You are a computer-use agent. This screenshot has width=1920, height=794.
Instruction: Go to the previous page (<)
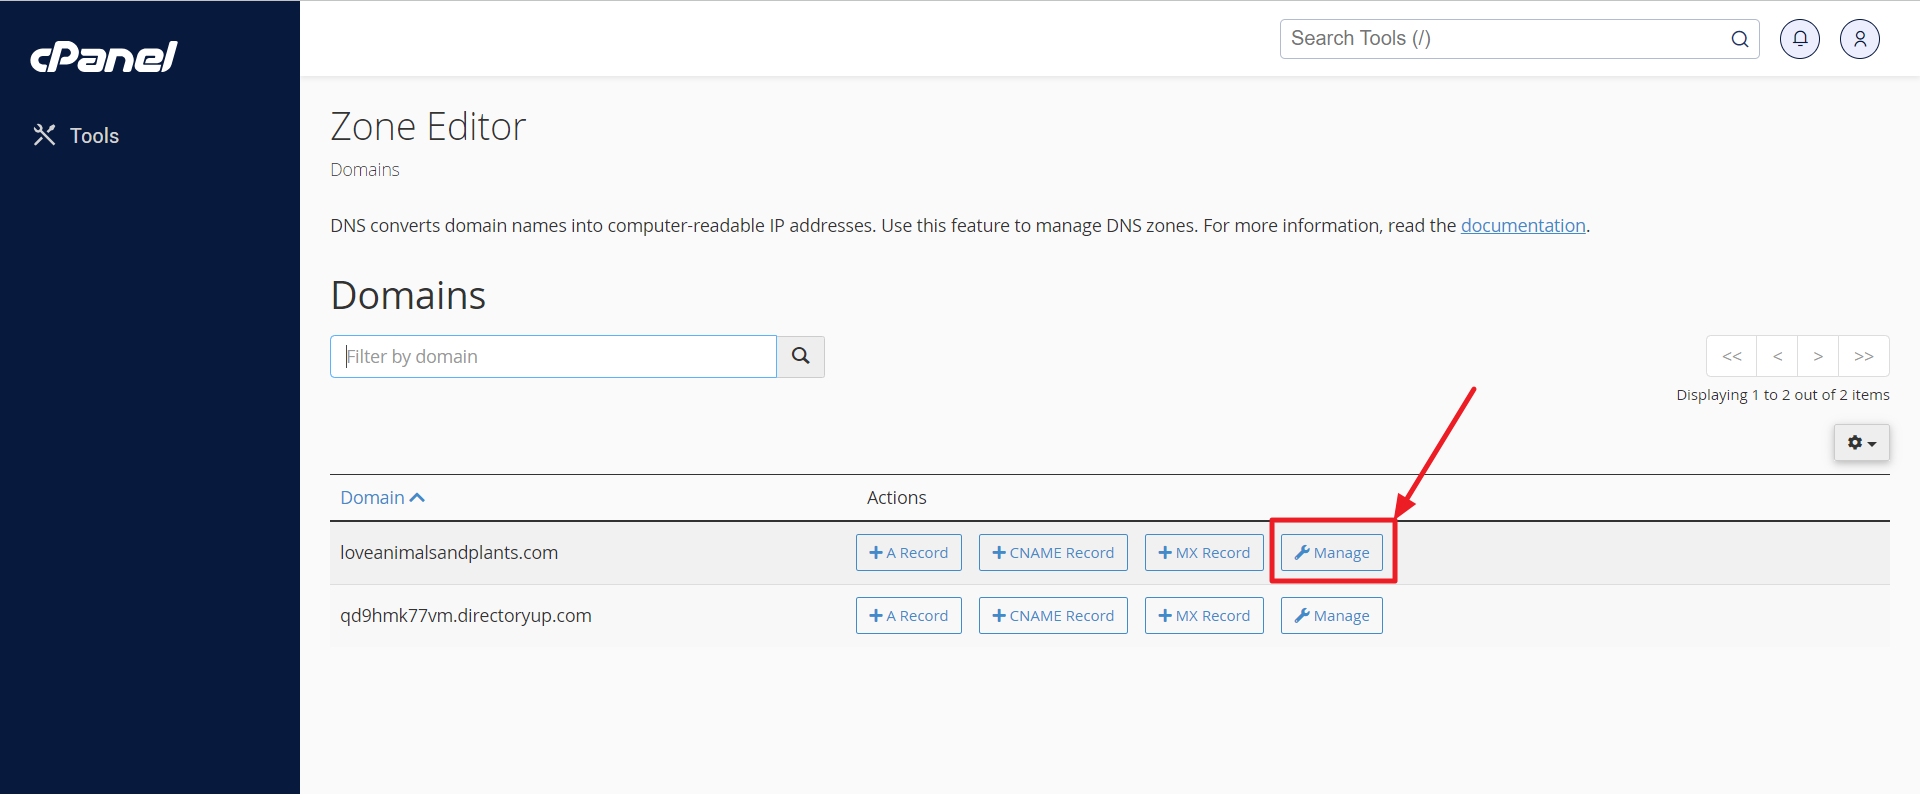point(1777,356)
